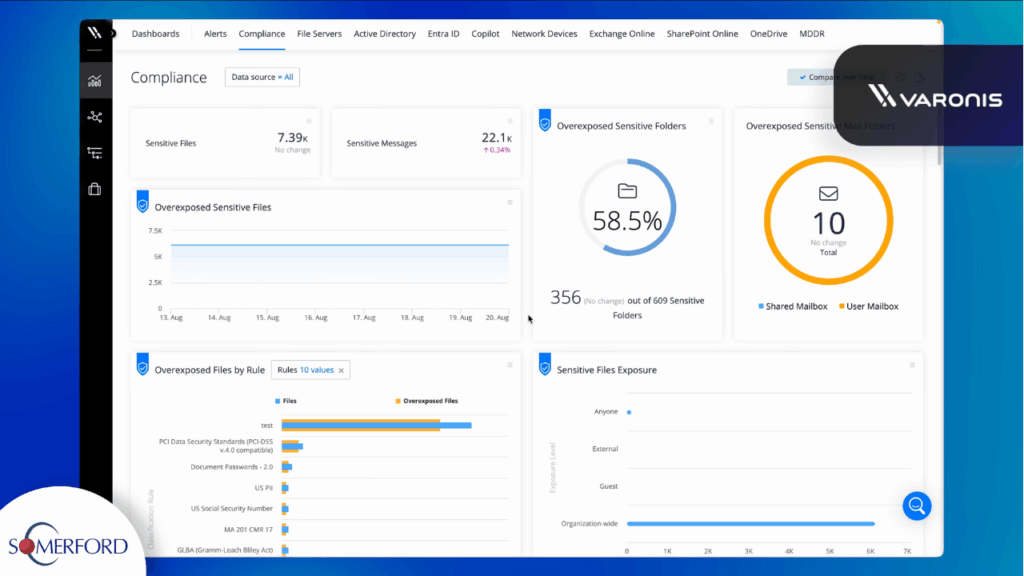The width and height of the screenshot is (1024, 576).
Task: Toggle the Shared Mailbox legend series
Action: click(793, 306)
